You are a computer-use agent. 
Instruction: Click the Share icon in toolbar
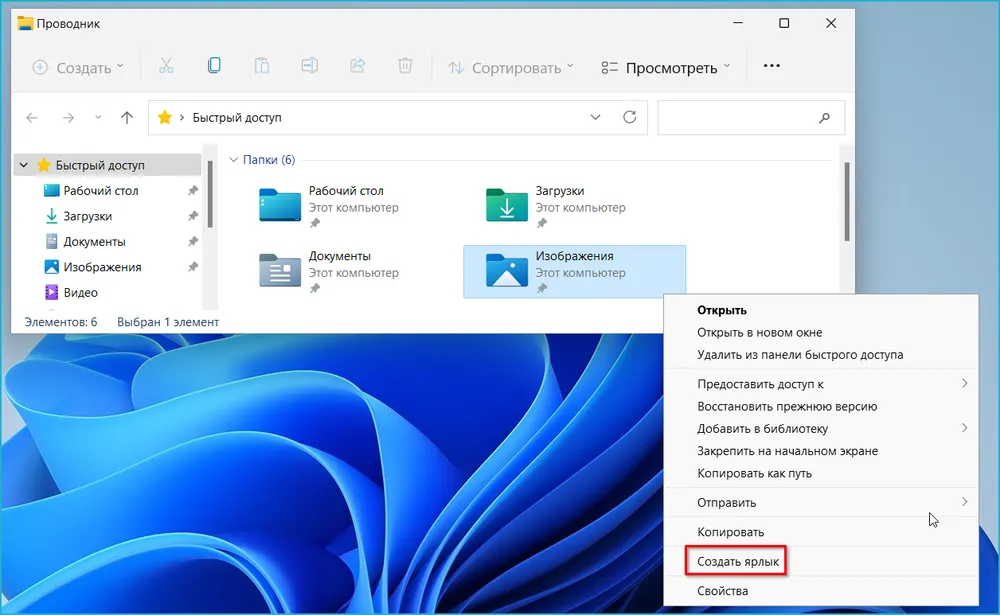(357, 66)
